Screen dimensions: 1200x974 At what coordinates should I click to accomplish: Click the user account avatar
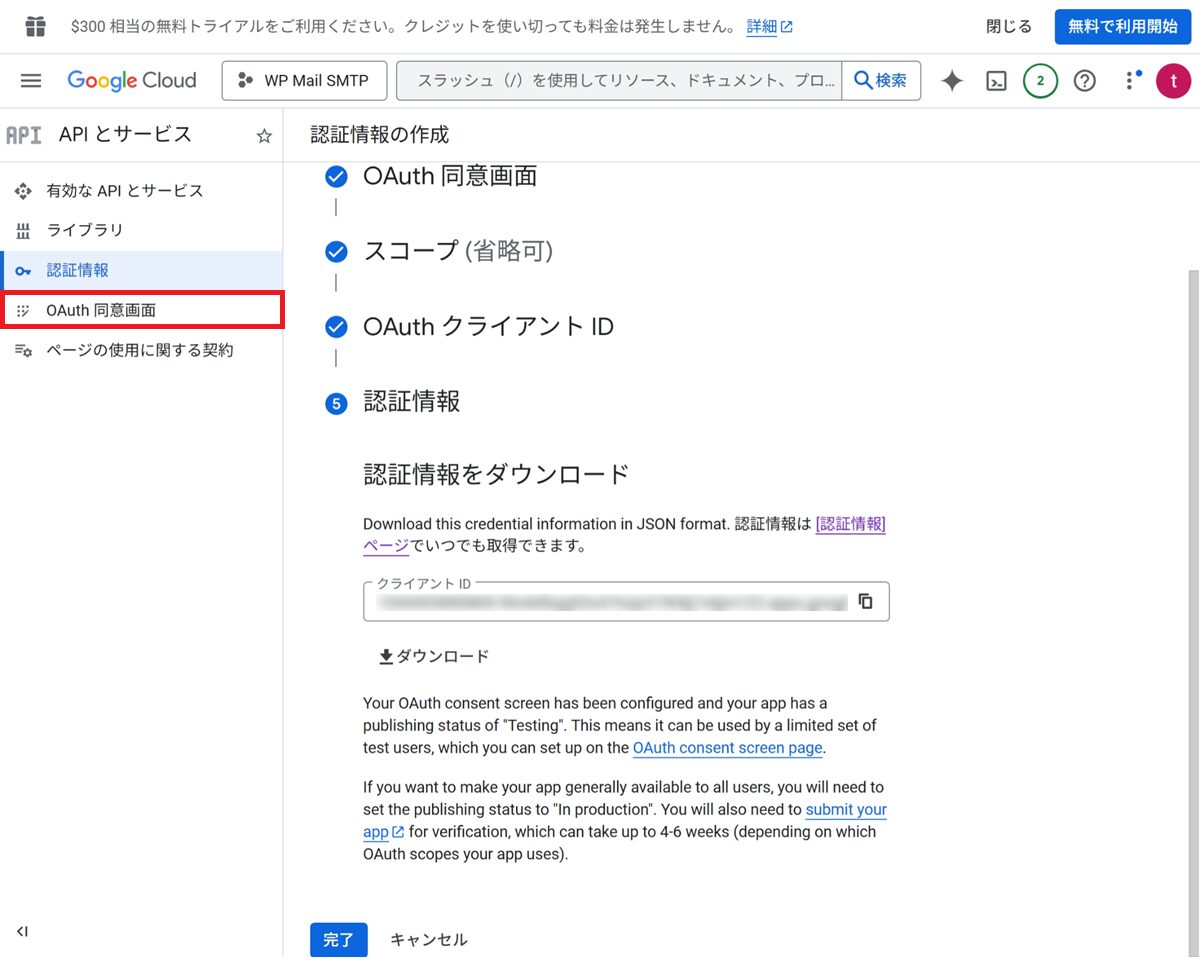coord(1172,81)
